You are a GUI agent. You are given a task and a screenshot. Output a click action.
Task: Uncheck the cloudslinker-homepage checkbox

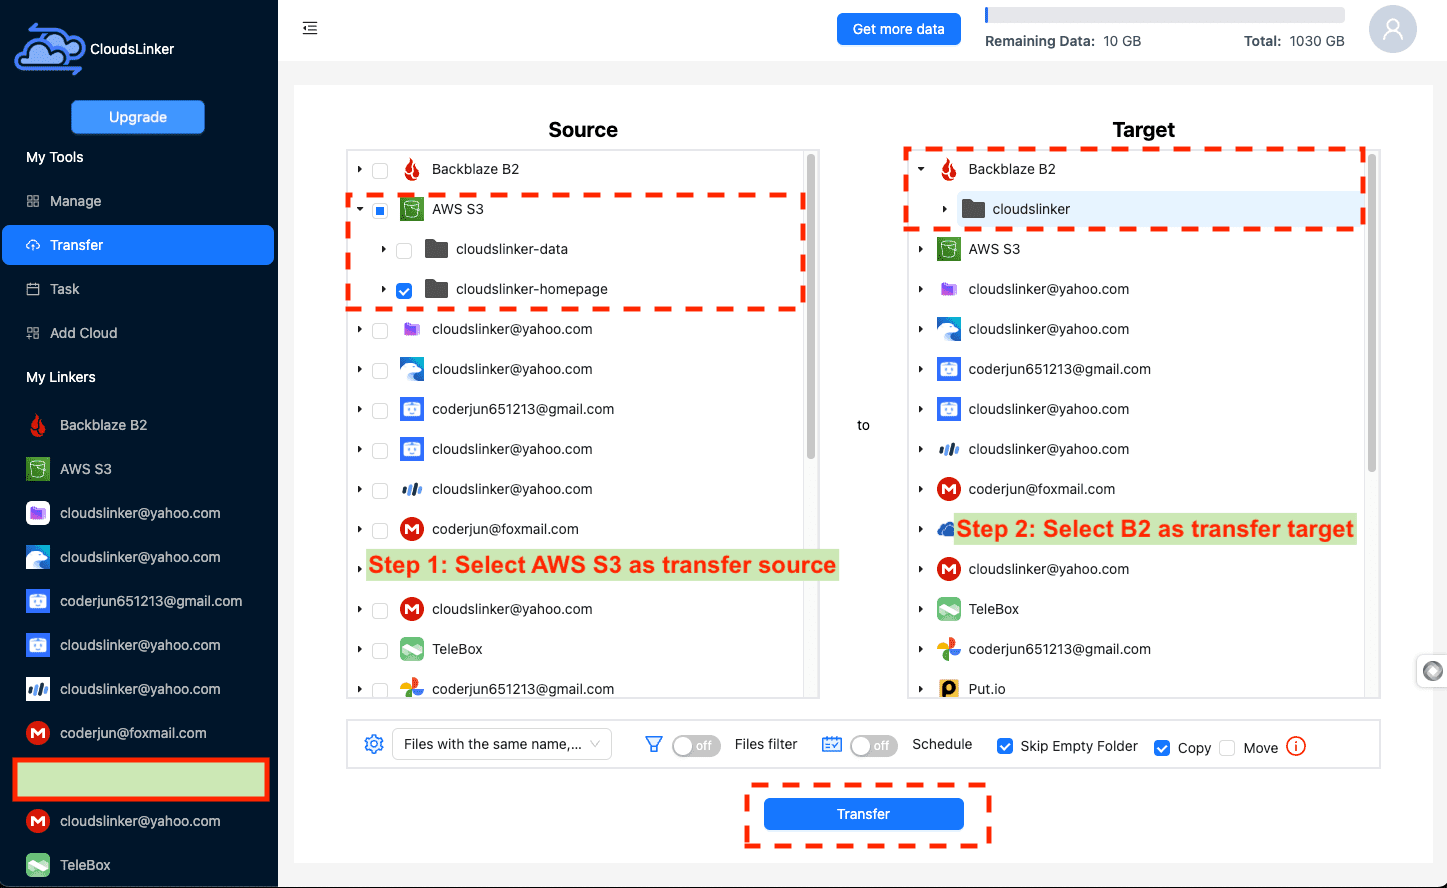404,291
